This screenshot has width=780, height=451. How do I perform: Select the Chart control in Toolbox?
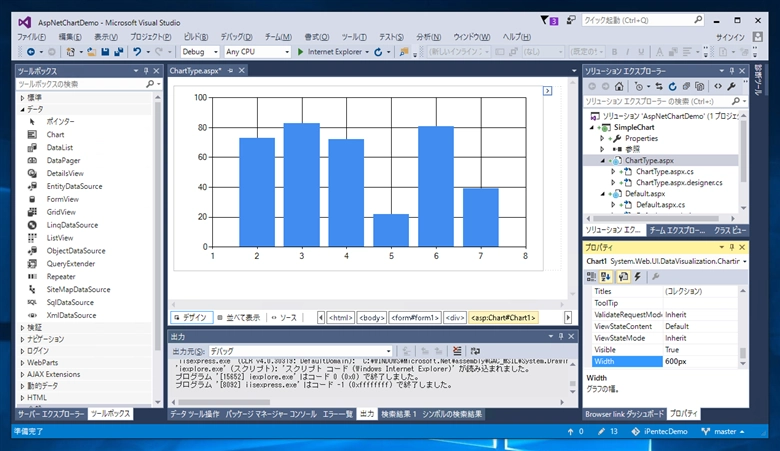(55, 135)
